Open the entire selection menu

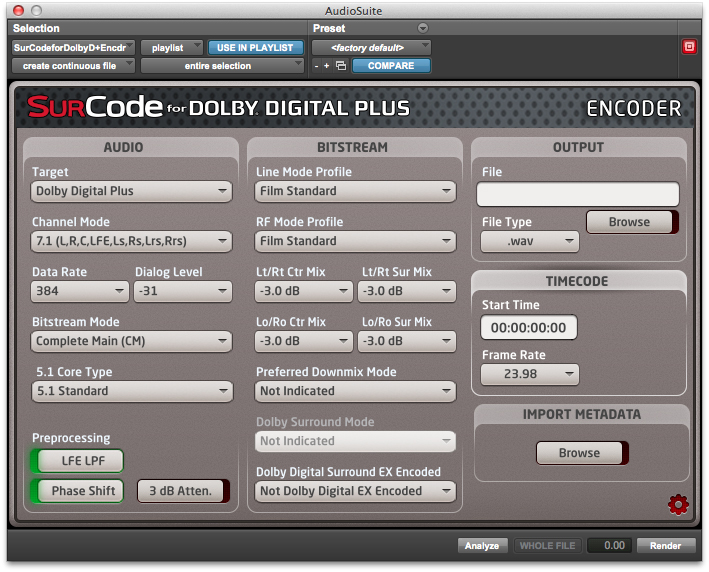coord(222,66)
